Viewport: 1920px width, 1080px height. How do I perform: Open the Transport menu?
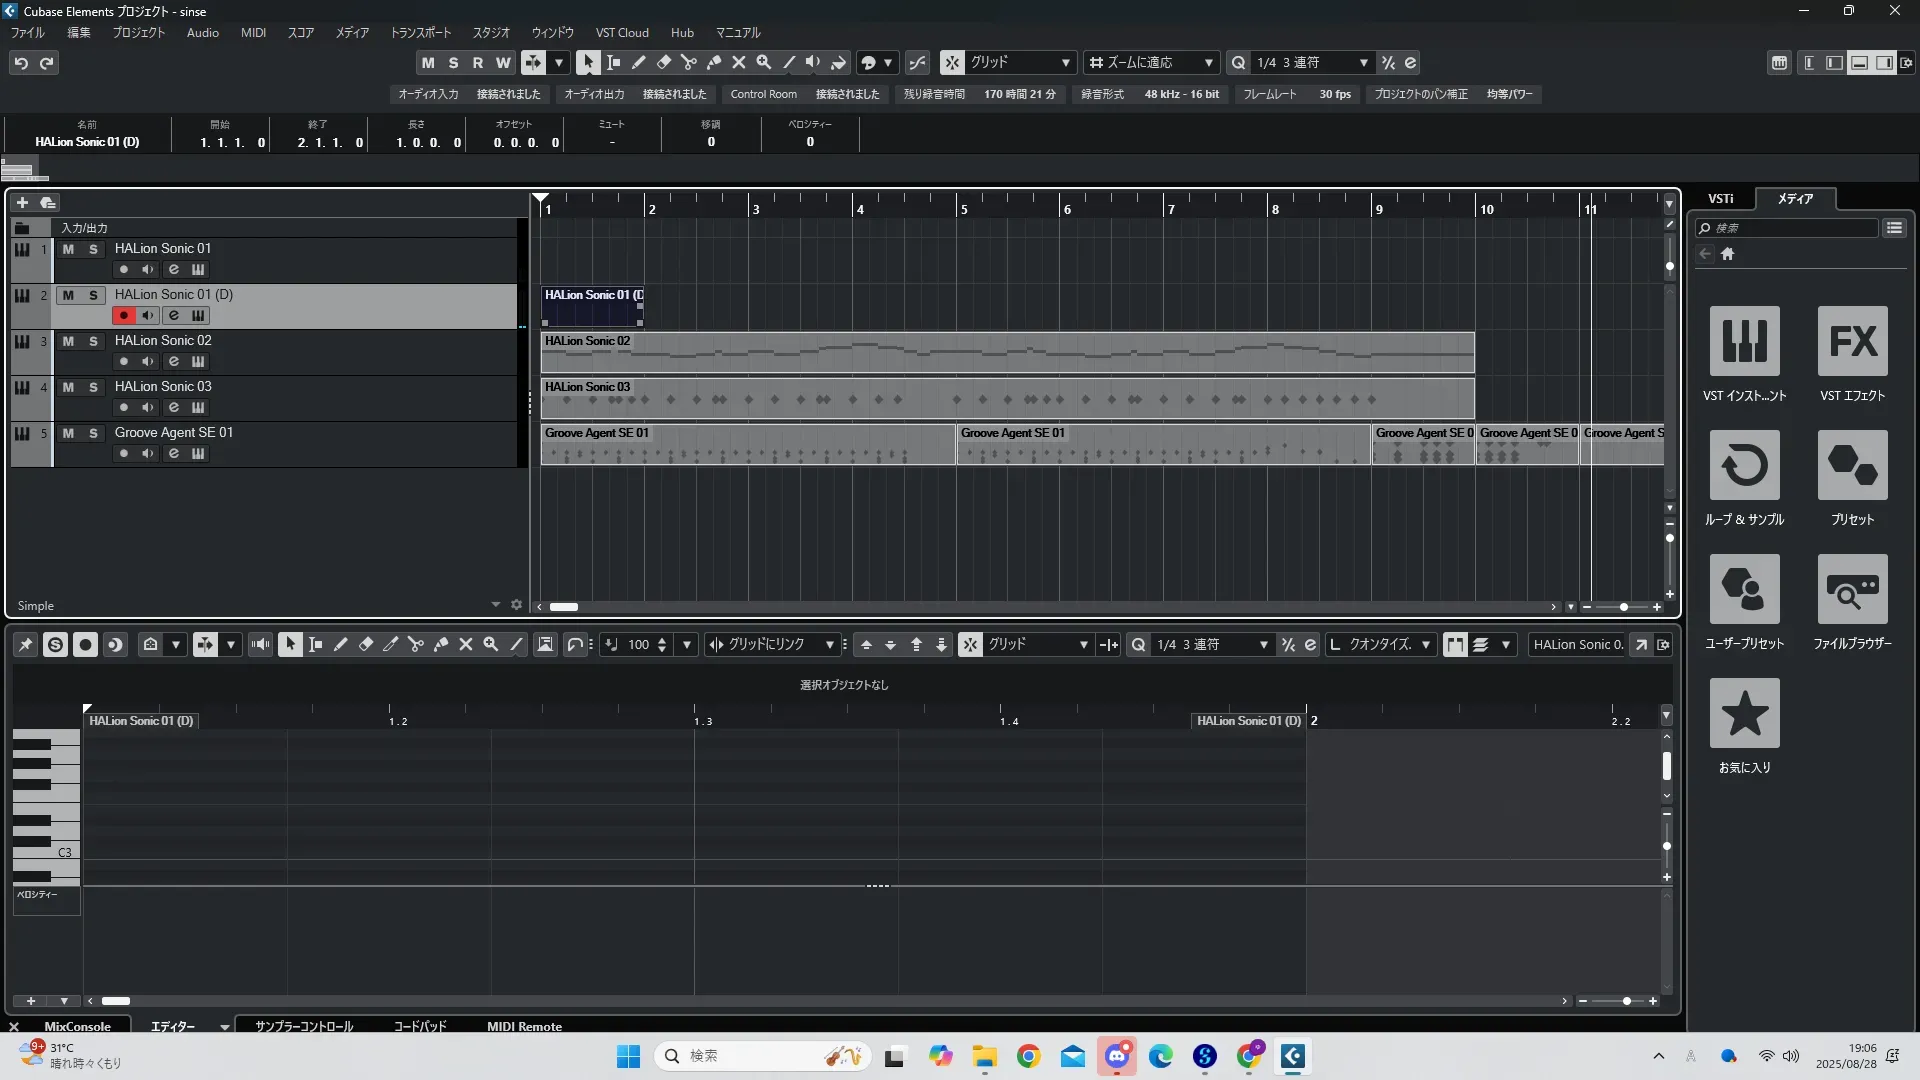tap(420, 33)
